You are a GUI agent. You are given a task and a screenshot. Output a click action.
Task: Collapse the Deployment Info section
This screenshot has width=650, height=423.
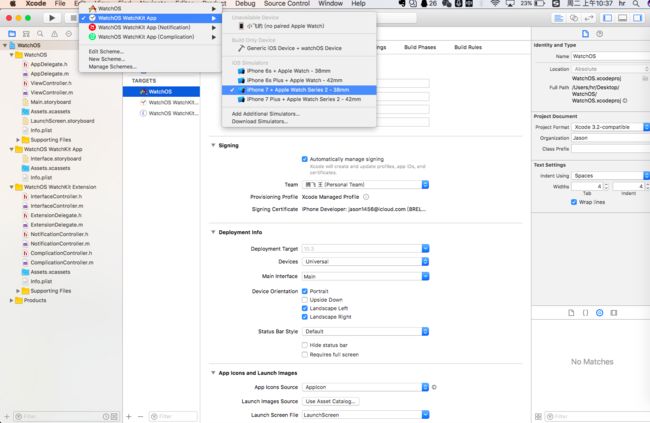pos(213,232)
